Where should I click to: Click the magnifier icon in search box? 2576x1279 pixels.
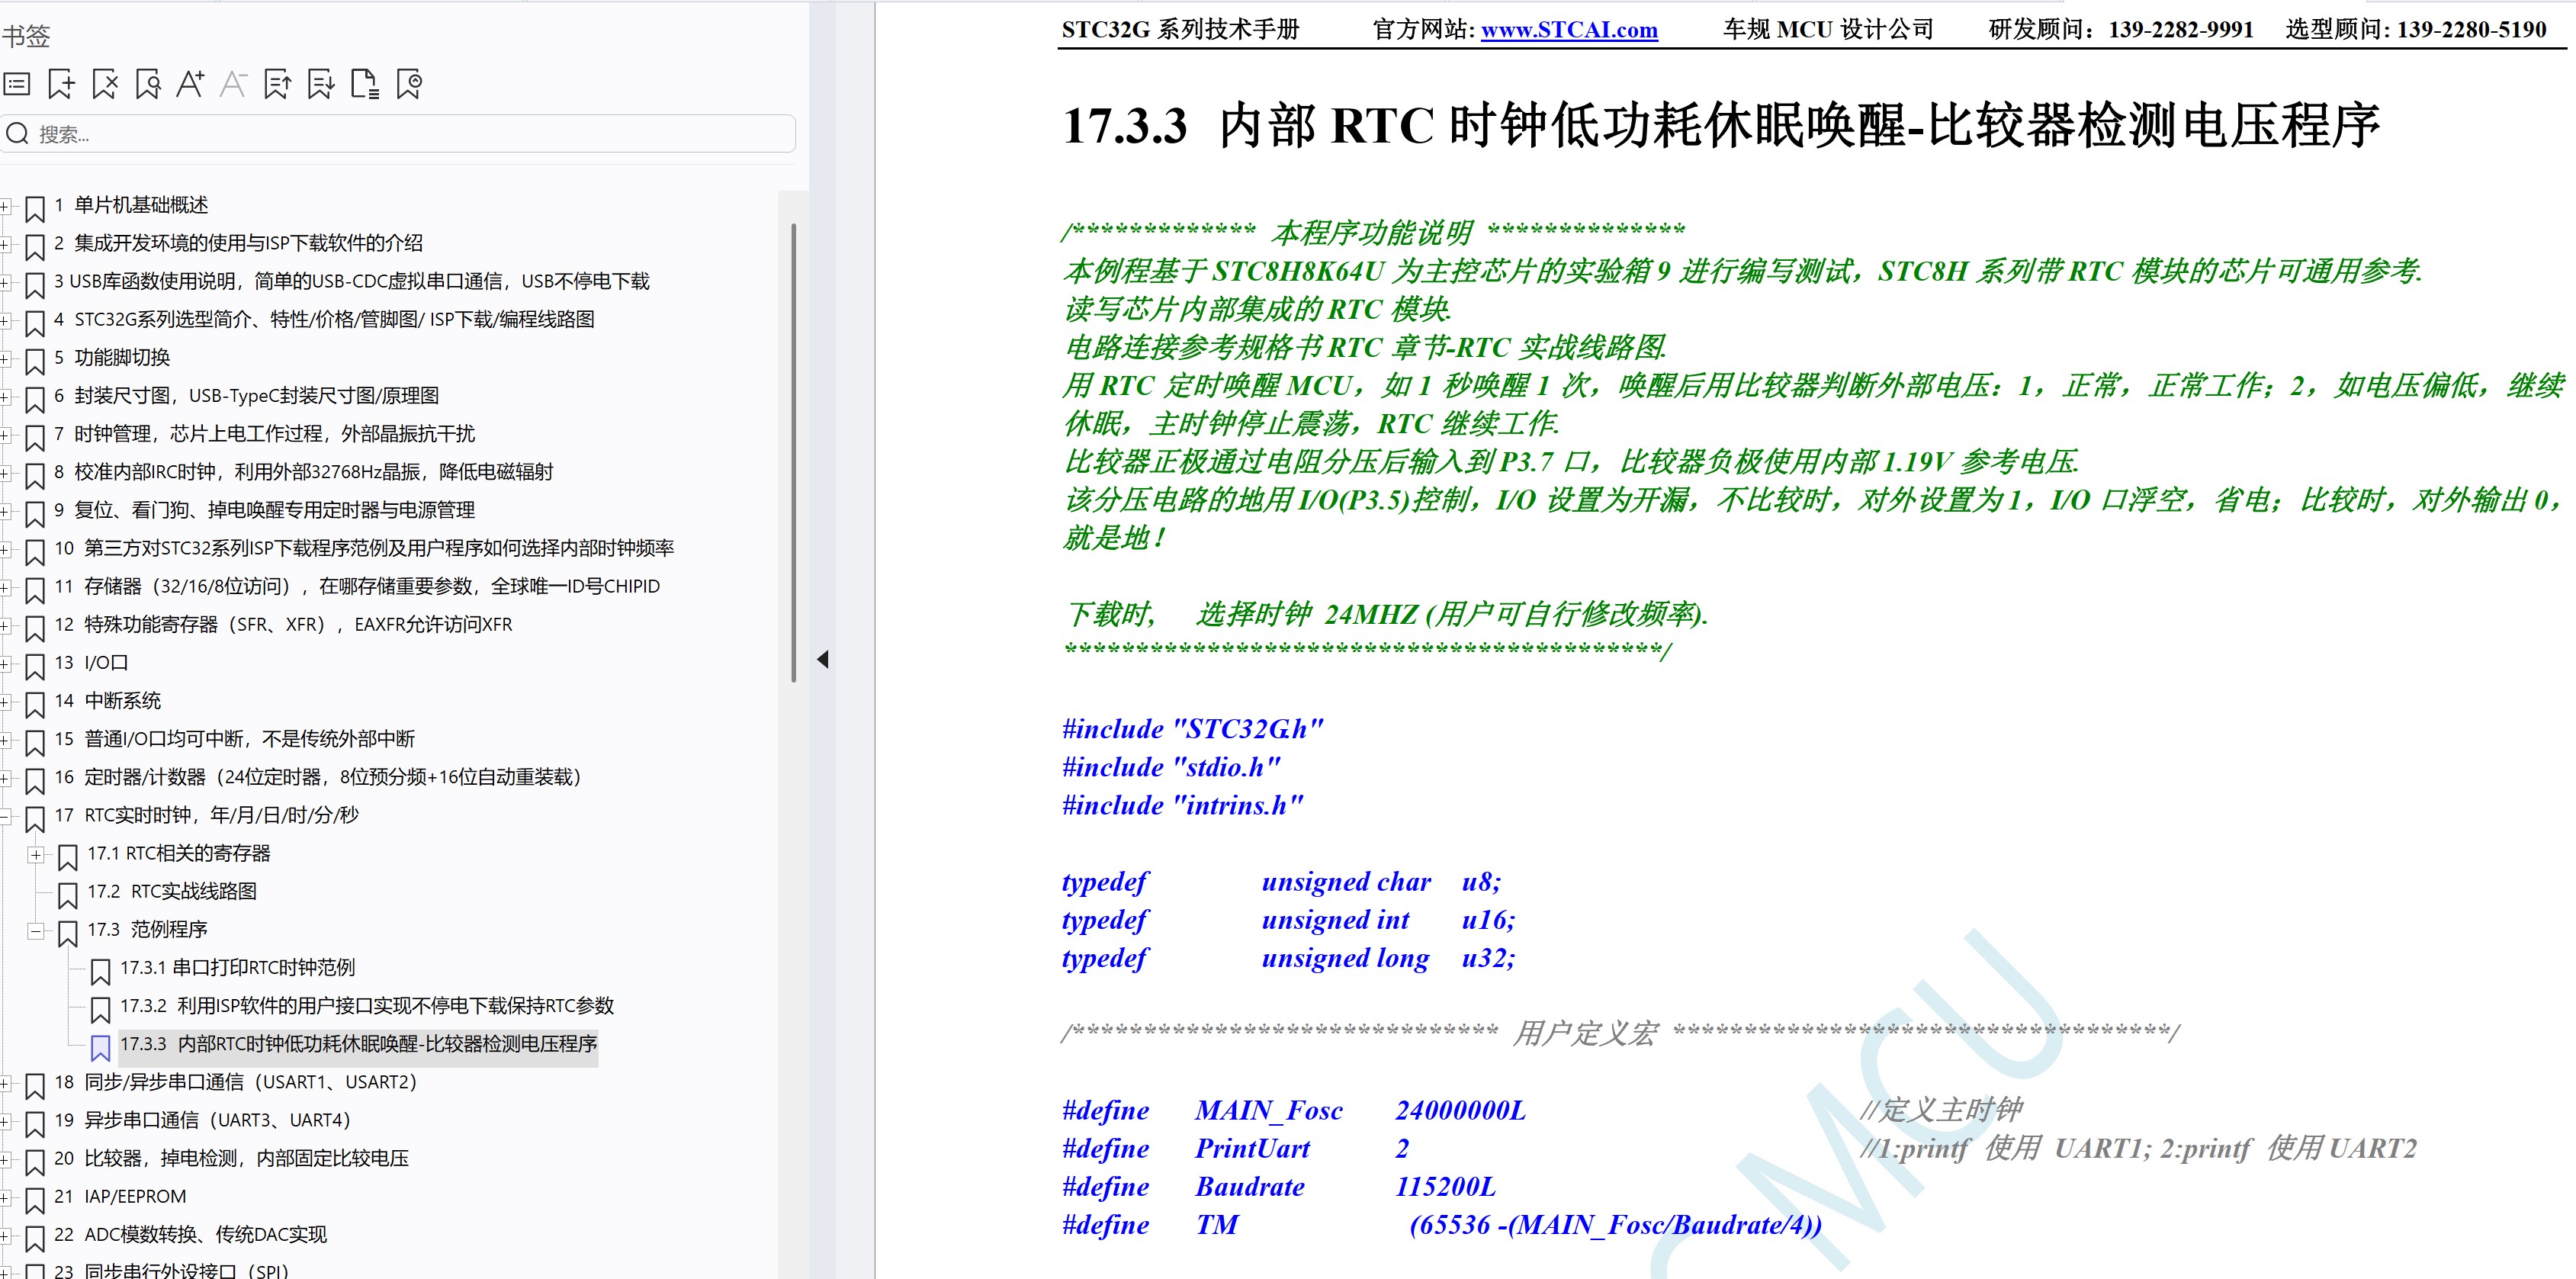point(17,134)
